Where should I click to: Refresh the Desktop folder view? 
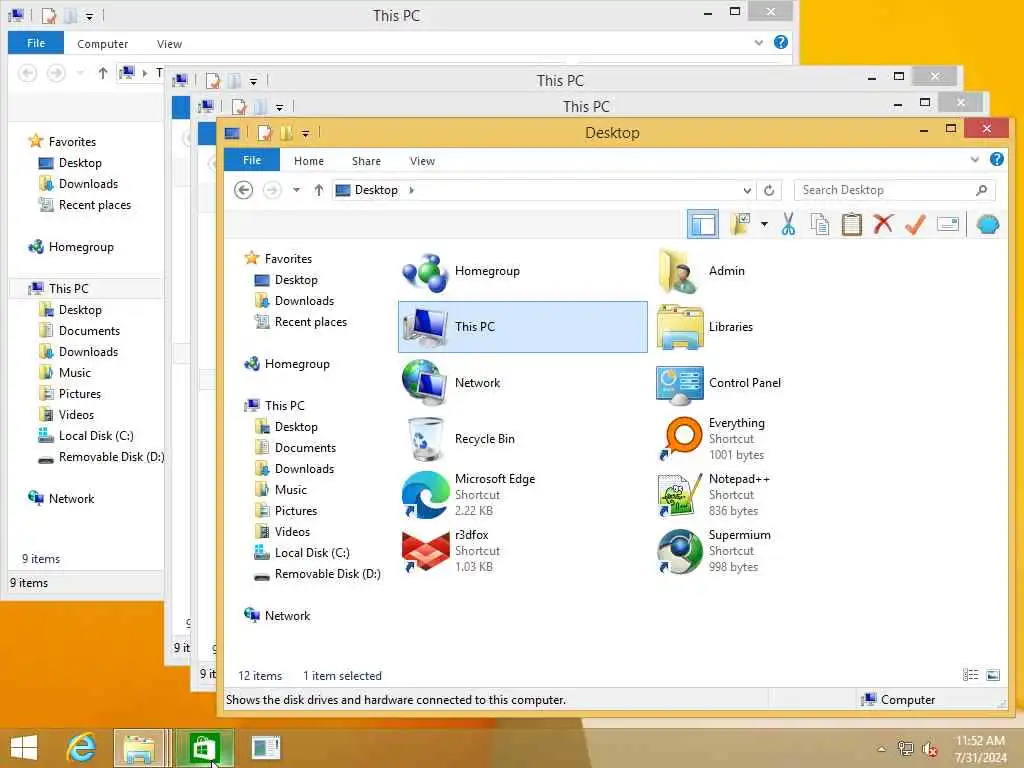point(769,190)
